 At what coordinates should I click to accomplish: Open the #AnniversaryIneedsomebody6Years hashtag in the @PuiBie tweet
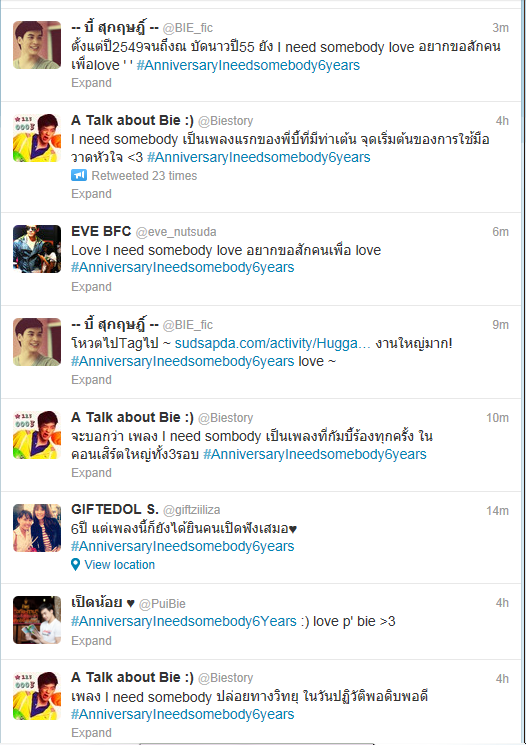183,621
